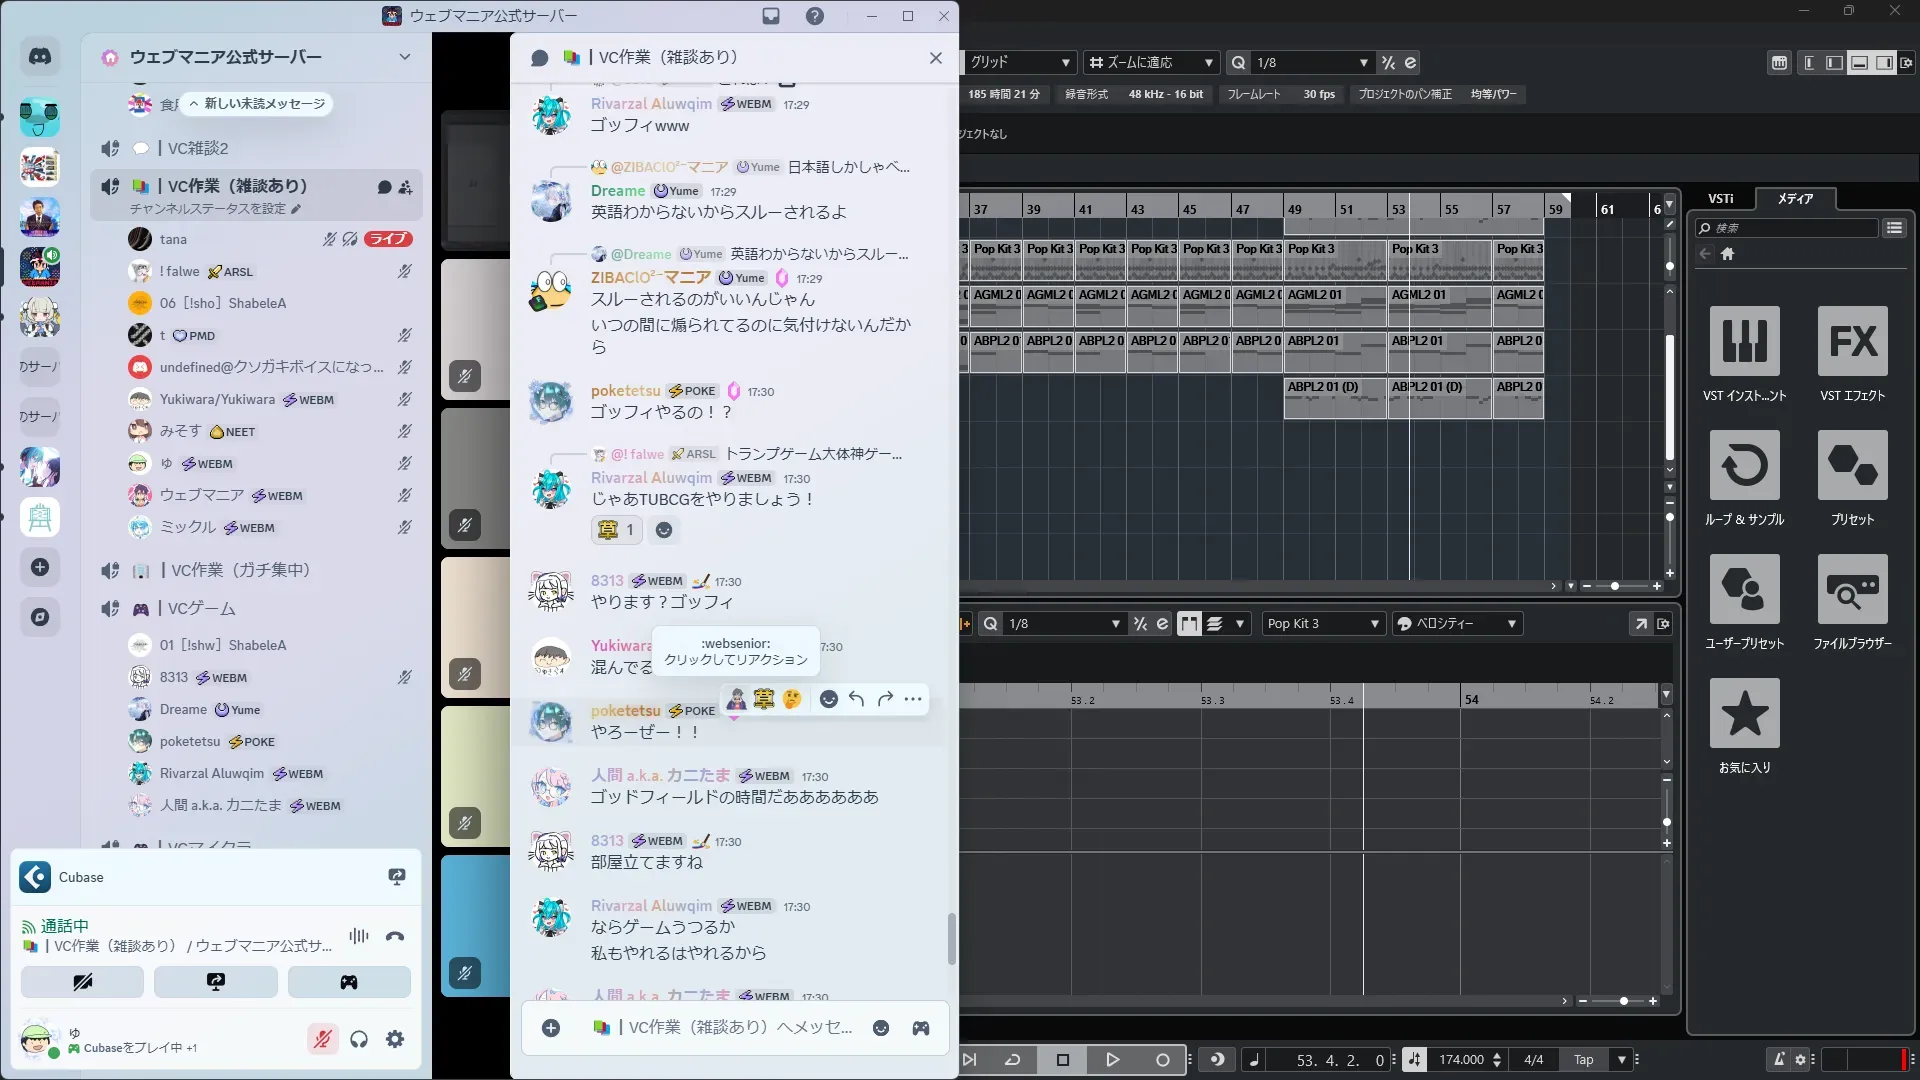Open the Favorites star tile
1920x1080 pixels.
(x=1744, y=714)
